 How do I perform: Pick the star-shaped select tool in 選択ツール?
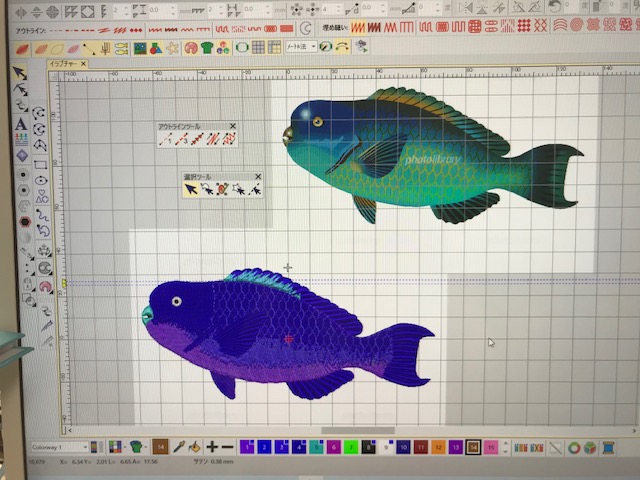(238, 189)
